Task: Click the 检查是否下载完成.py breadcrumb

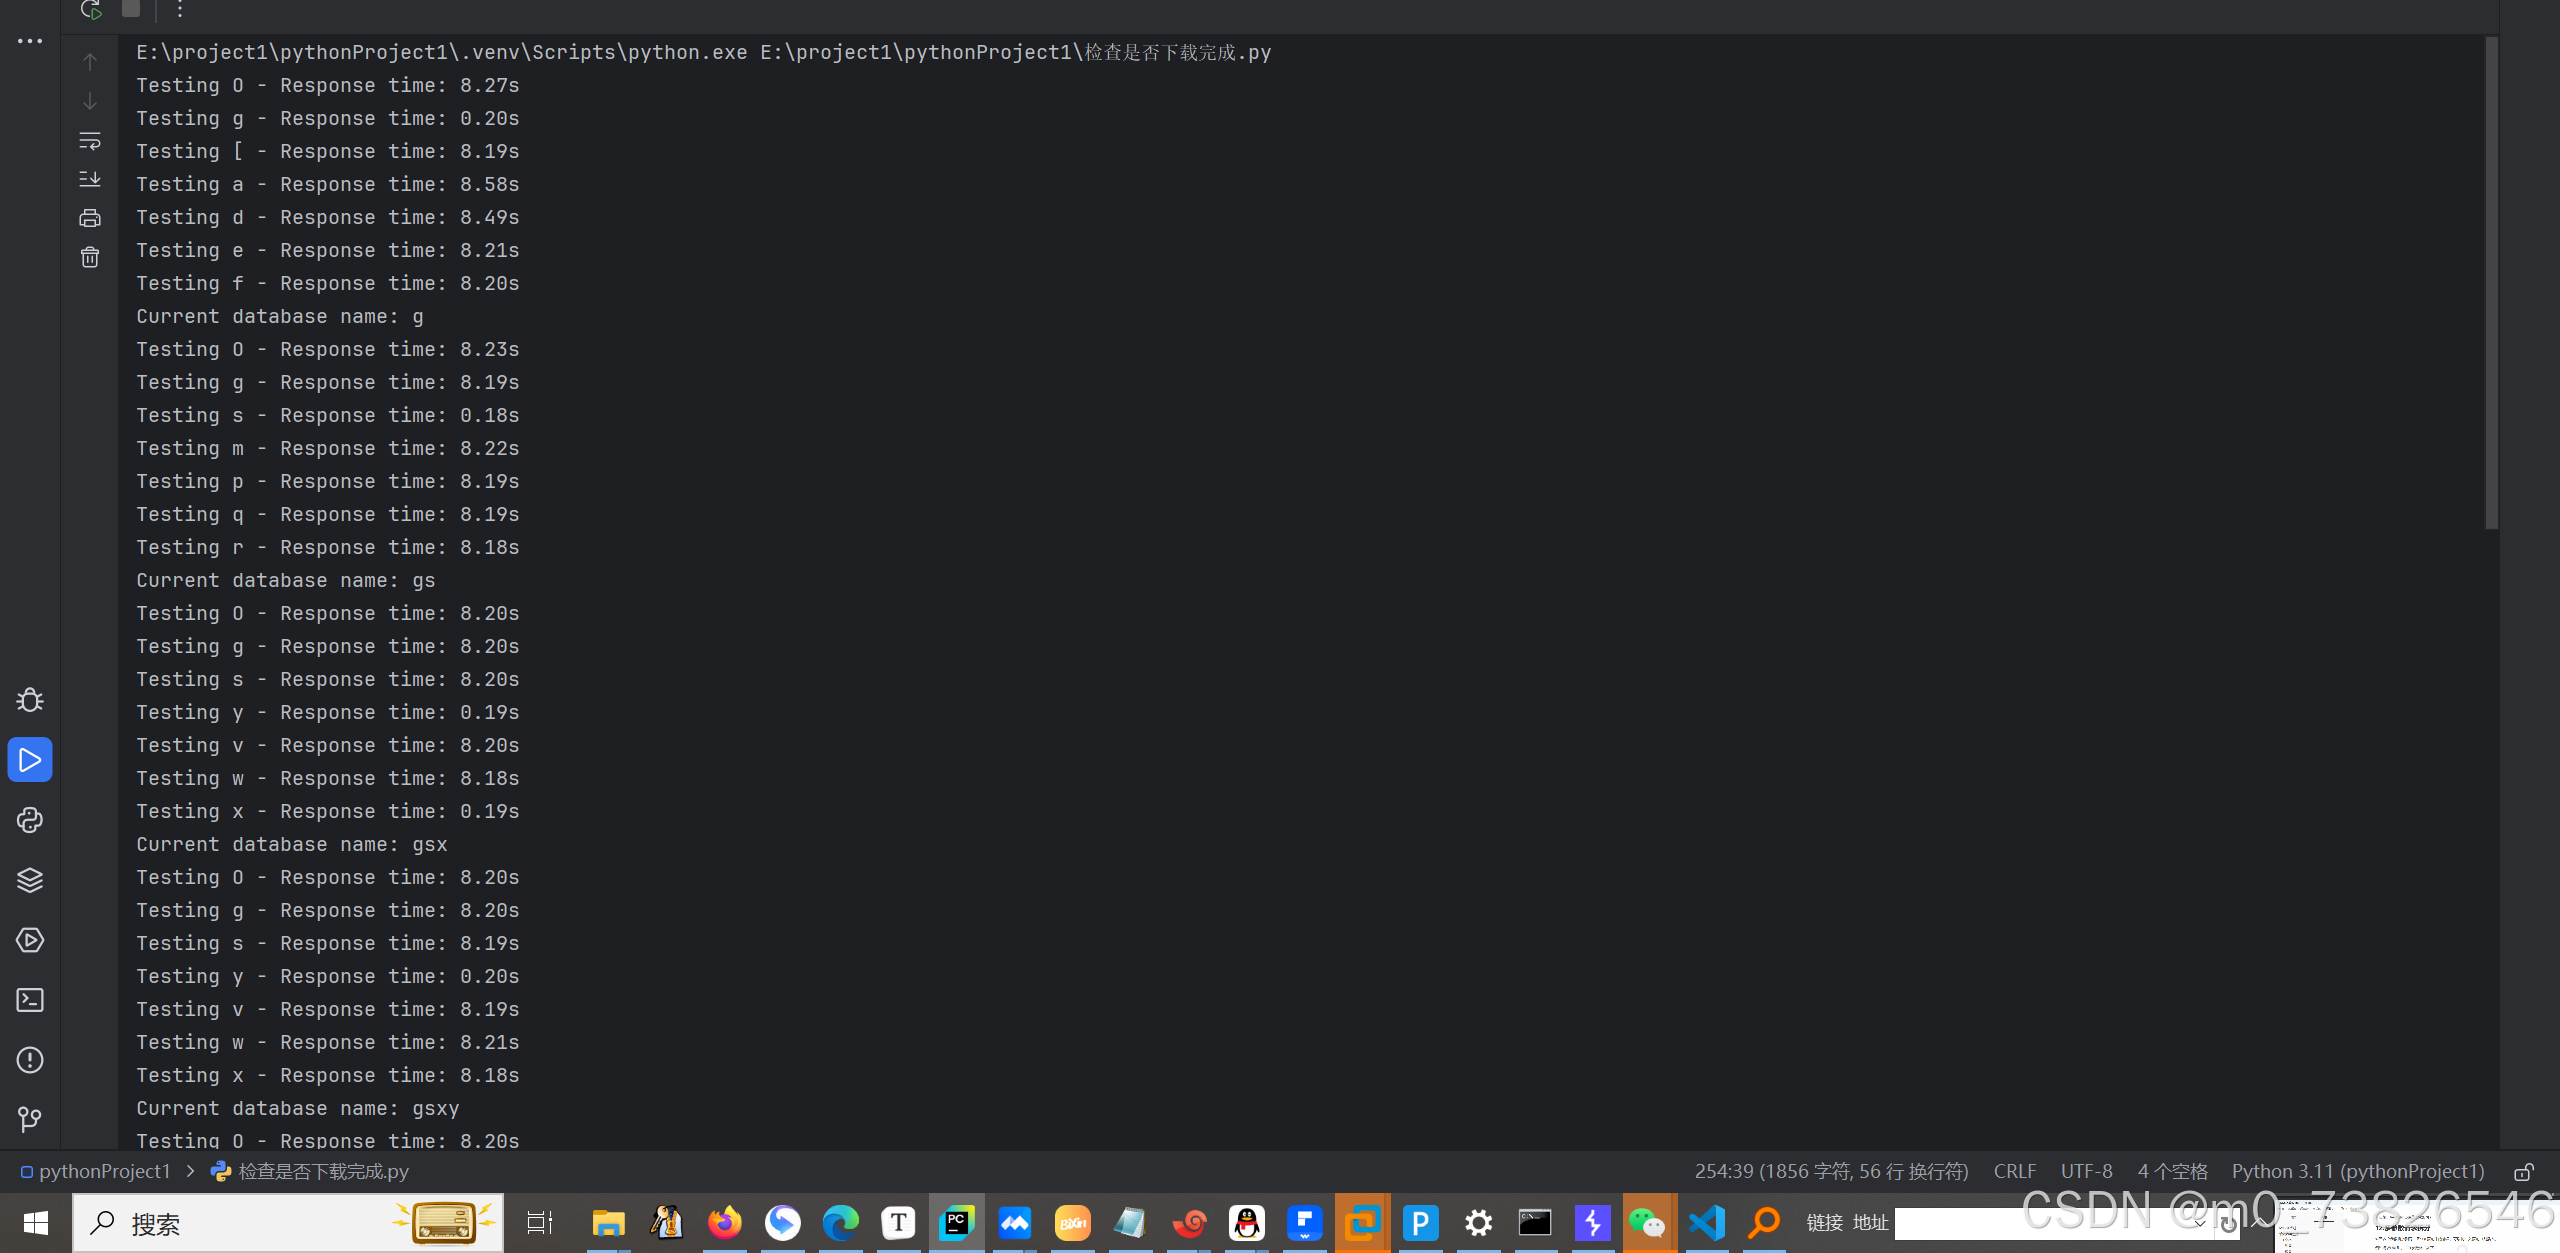Action: pos(323,1171)
